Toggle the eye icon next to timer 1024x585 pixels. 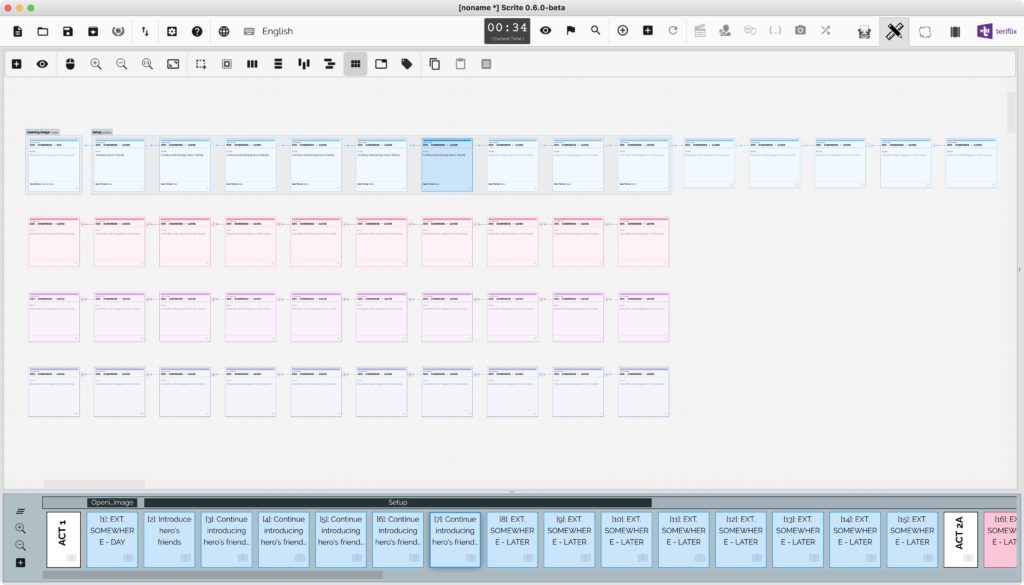click(x=545, y=31)
